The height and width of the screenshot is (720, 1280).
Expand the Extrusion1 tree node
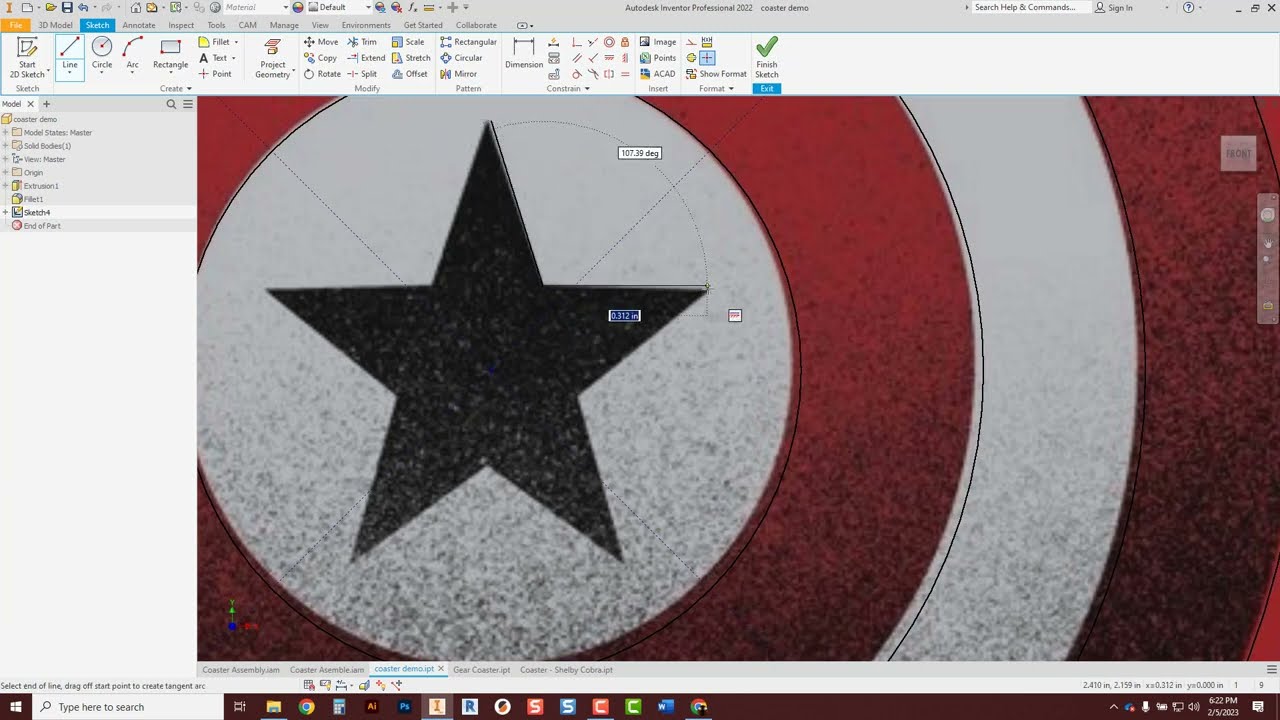5,186
